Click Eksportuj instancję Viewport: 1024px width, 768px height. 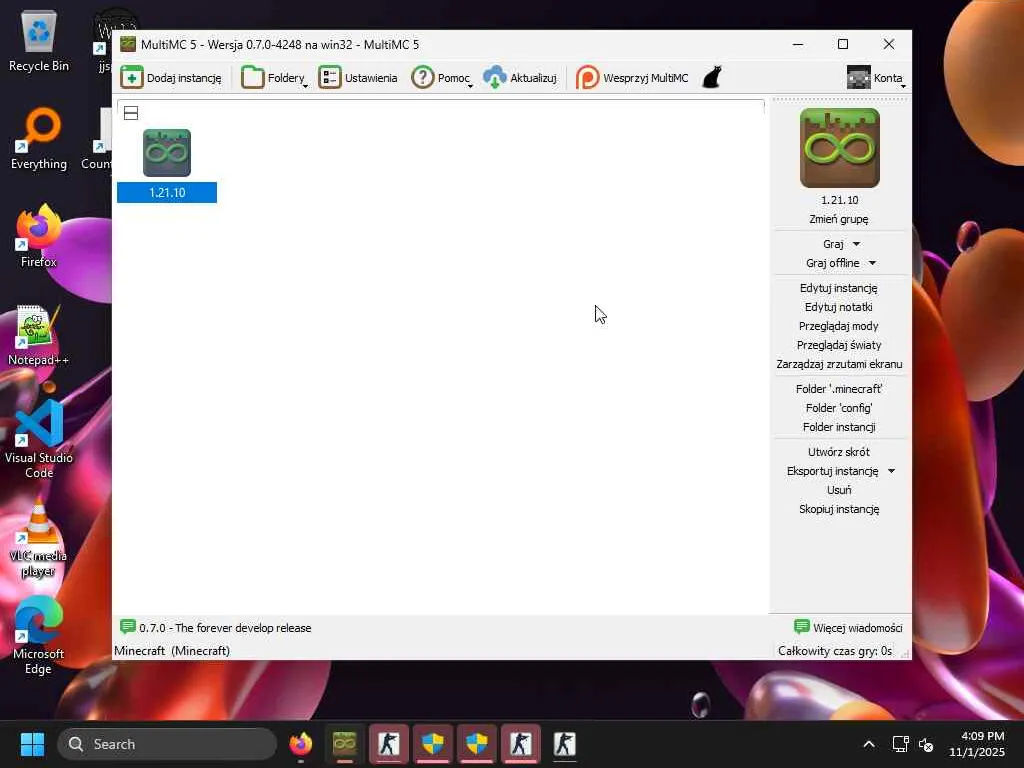(x=832, y=471)
